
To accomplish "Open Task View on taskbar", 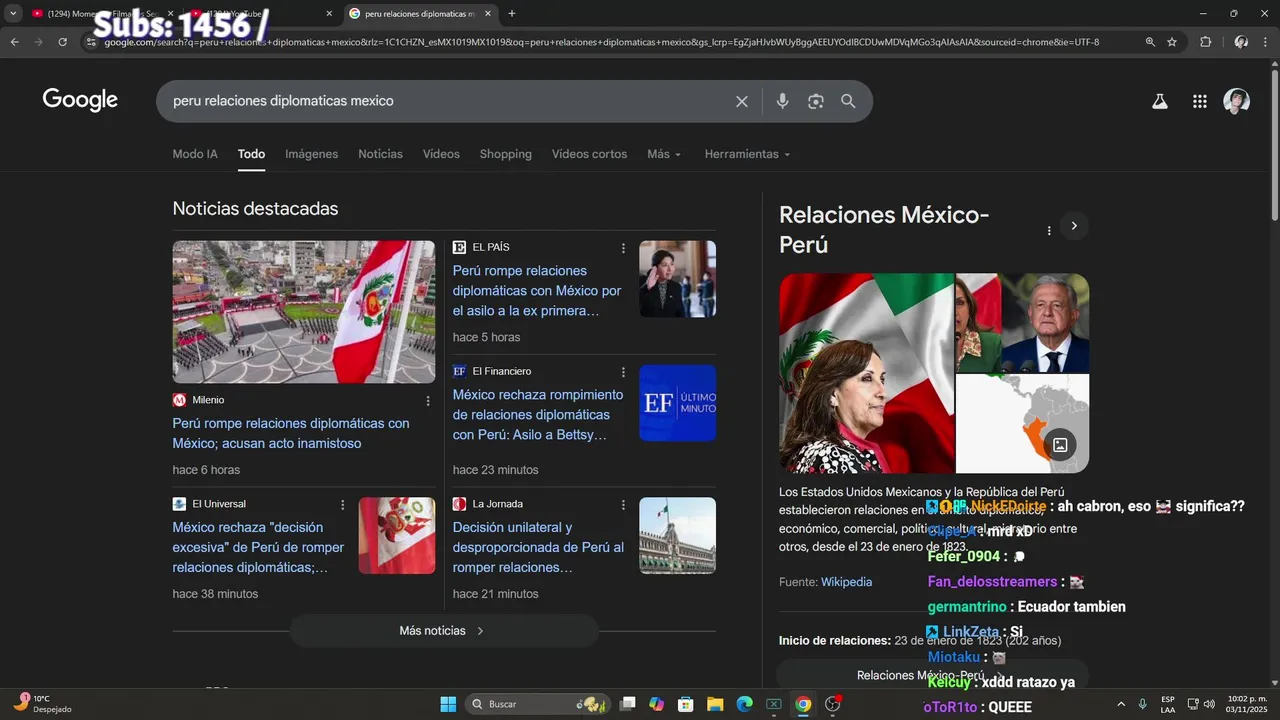I will 627,704.
